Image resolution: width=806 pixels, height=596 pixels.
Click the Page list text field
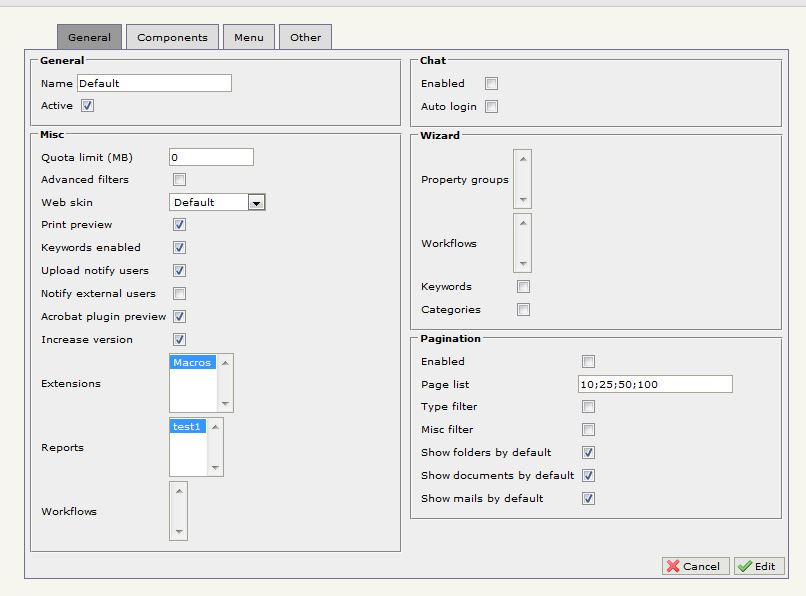(x=654, y=385)
